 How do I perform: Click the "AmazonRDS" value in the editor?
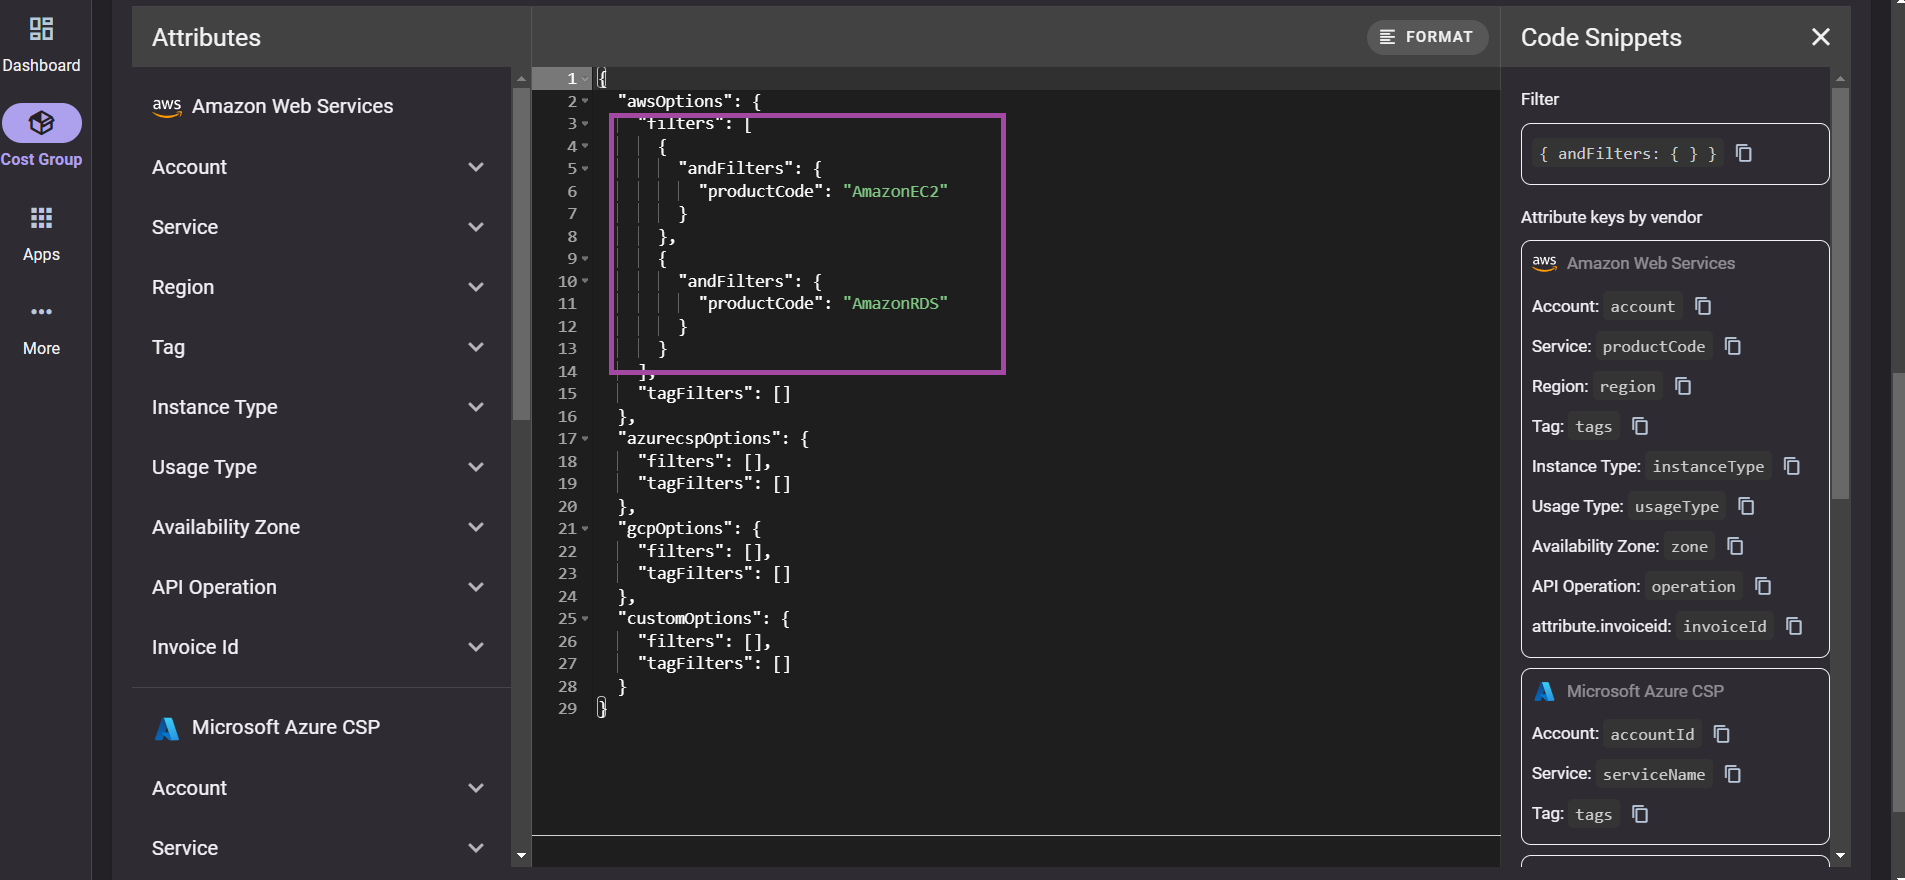coord(895,303)
